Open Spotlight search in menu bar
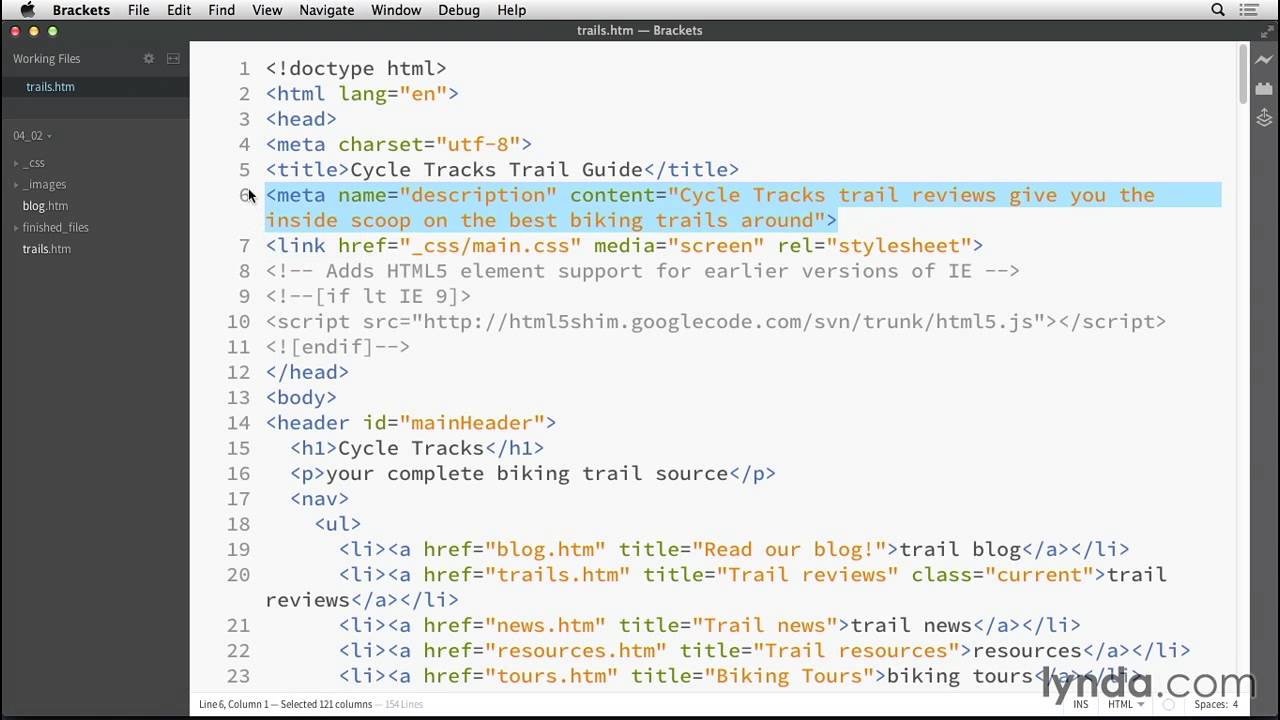The height and width of the screenshot is (720, 1280). [x=1218, y=10]
